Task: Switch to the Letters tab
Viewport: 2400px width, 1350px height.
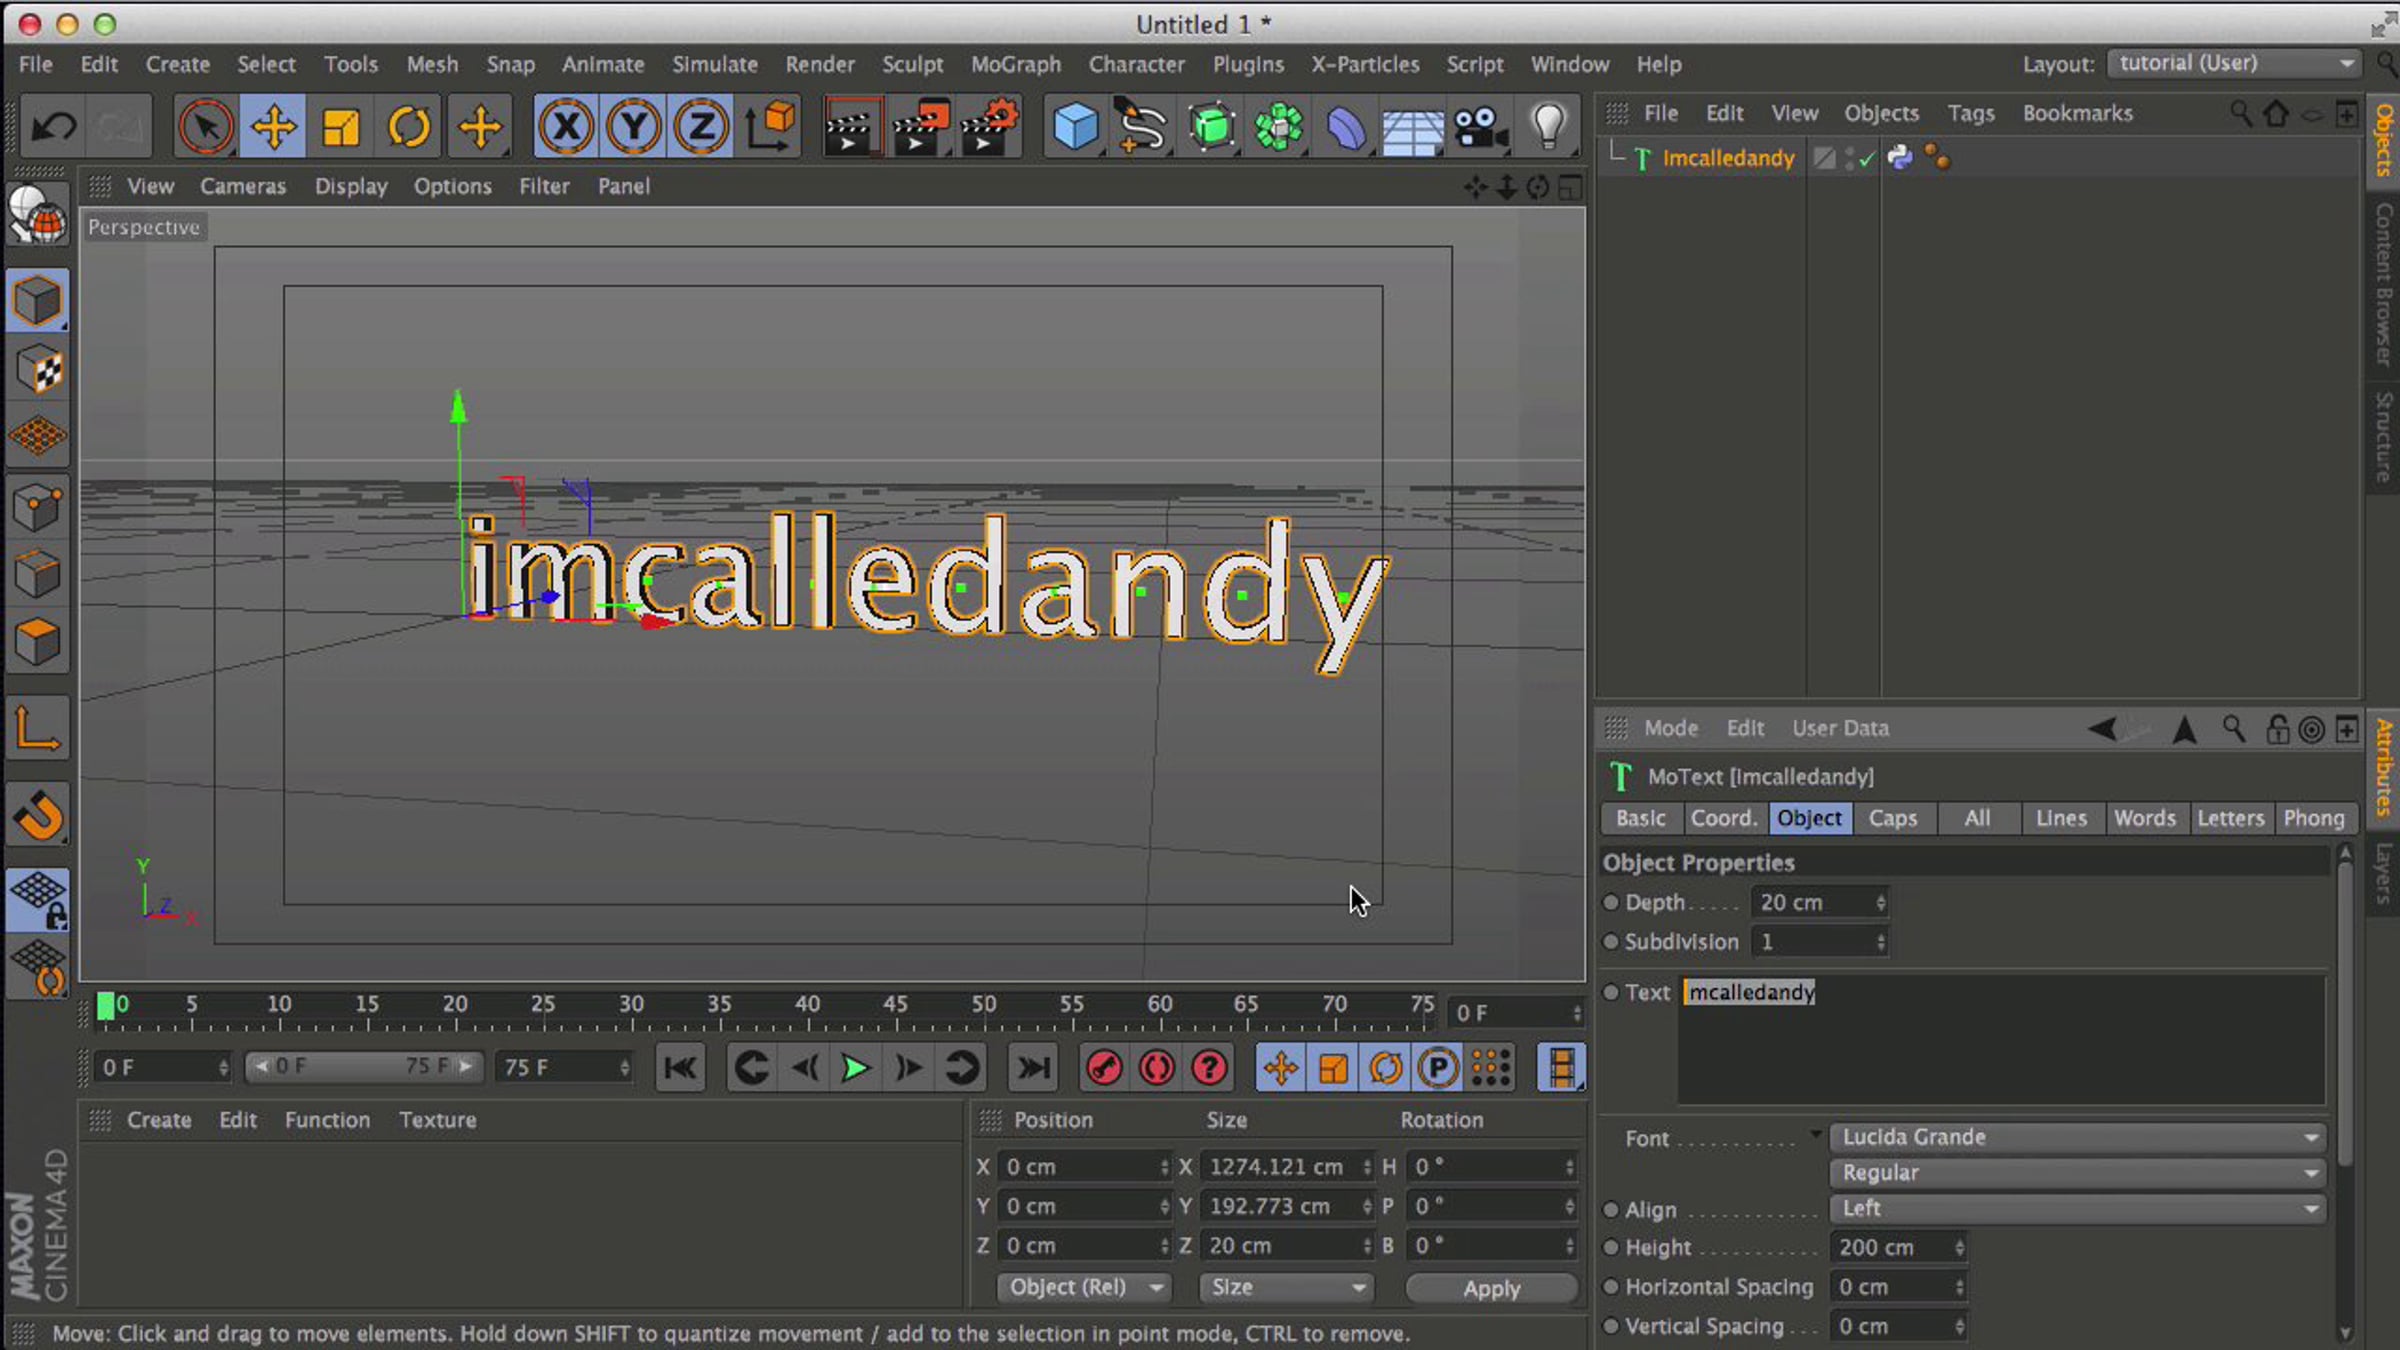Action: 2229,818
